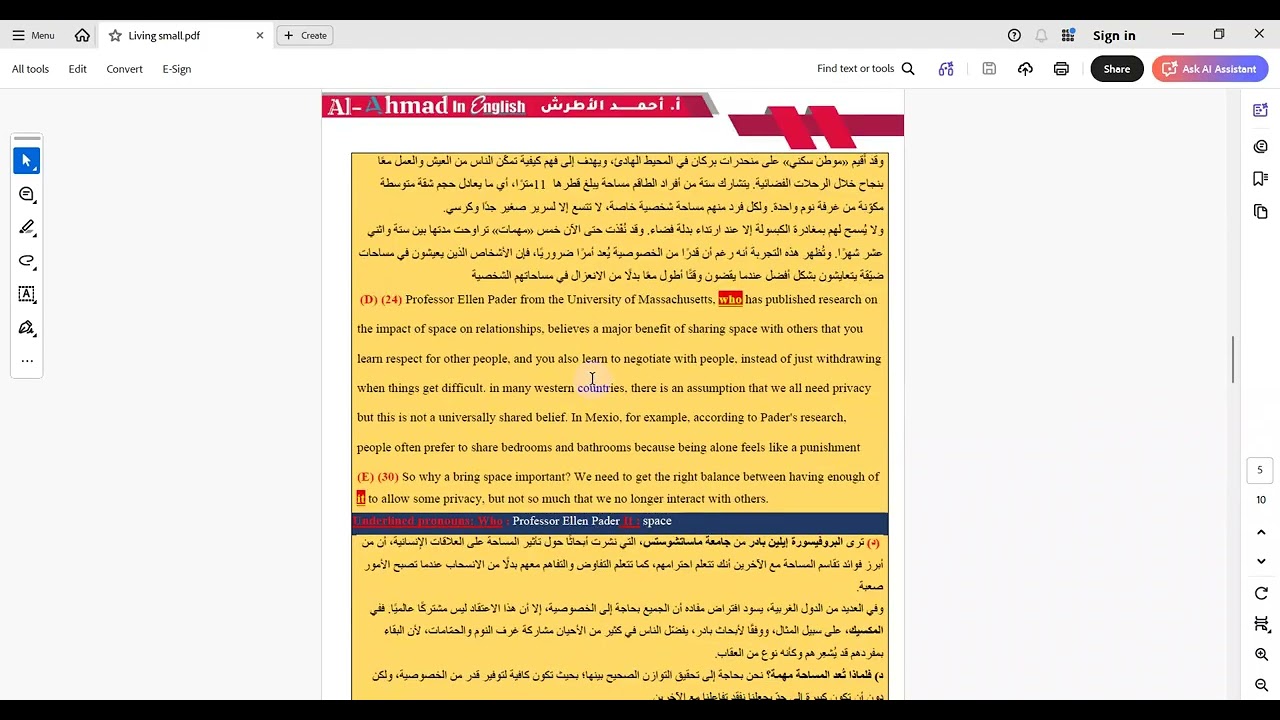Open the All tools menu
The height and width of the screenshot is (720, 1280).
(x=30, y=69)
